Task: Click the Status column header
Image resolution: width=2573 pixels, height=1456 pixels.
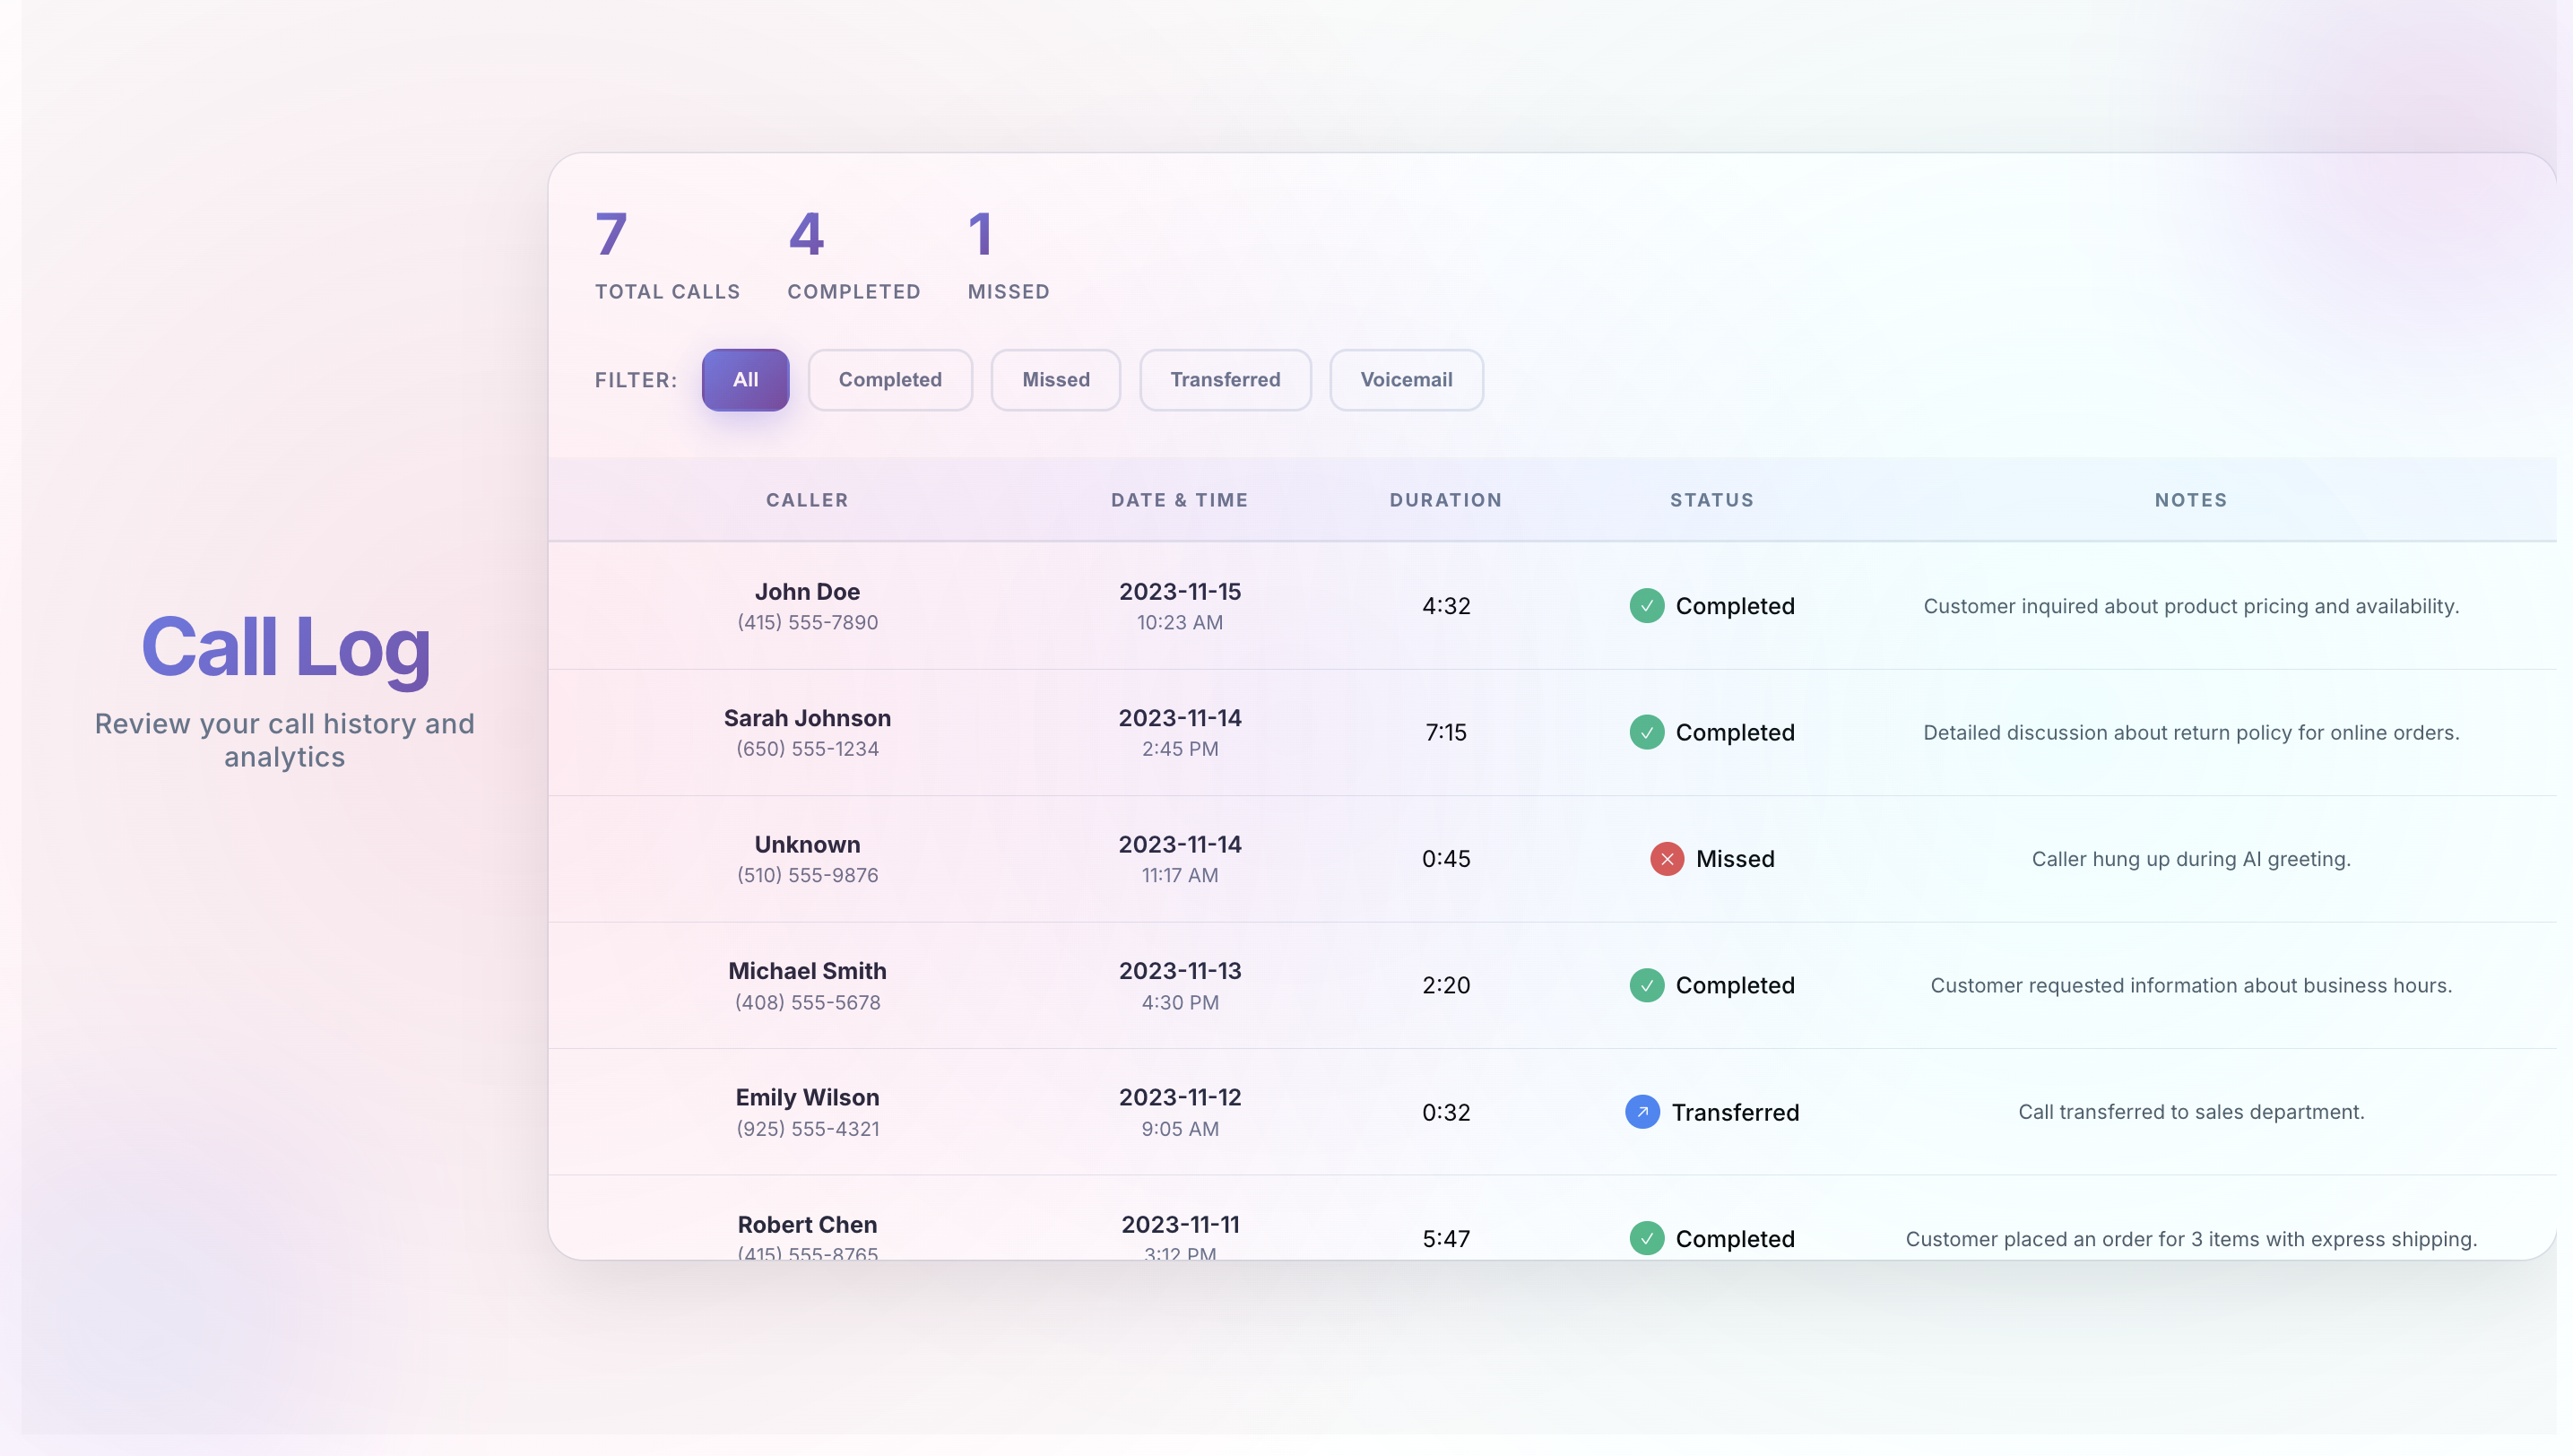Action: pyautogui.click(x=1711, y=500)
